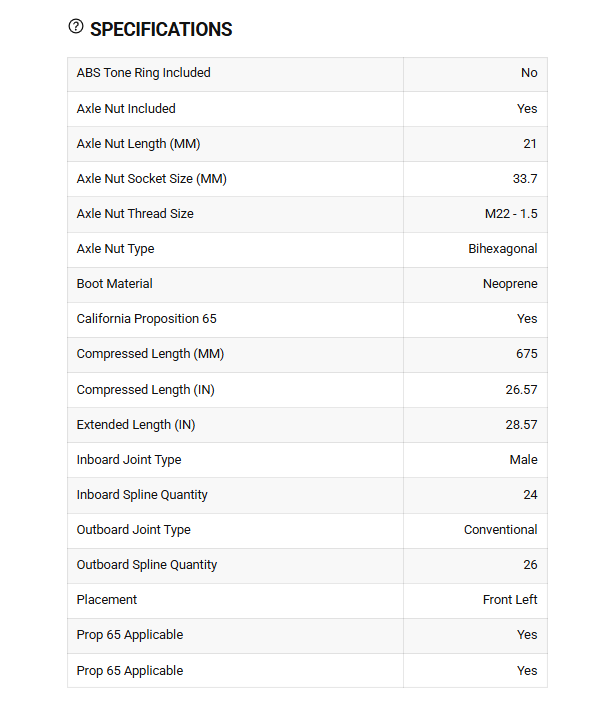
Task: Click the Extended Length value 28.57
Action: click(522, 425)
